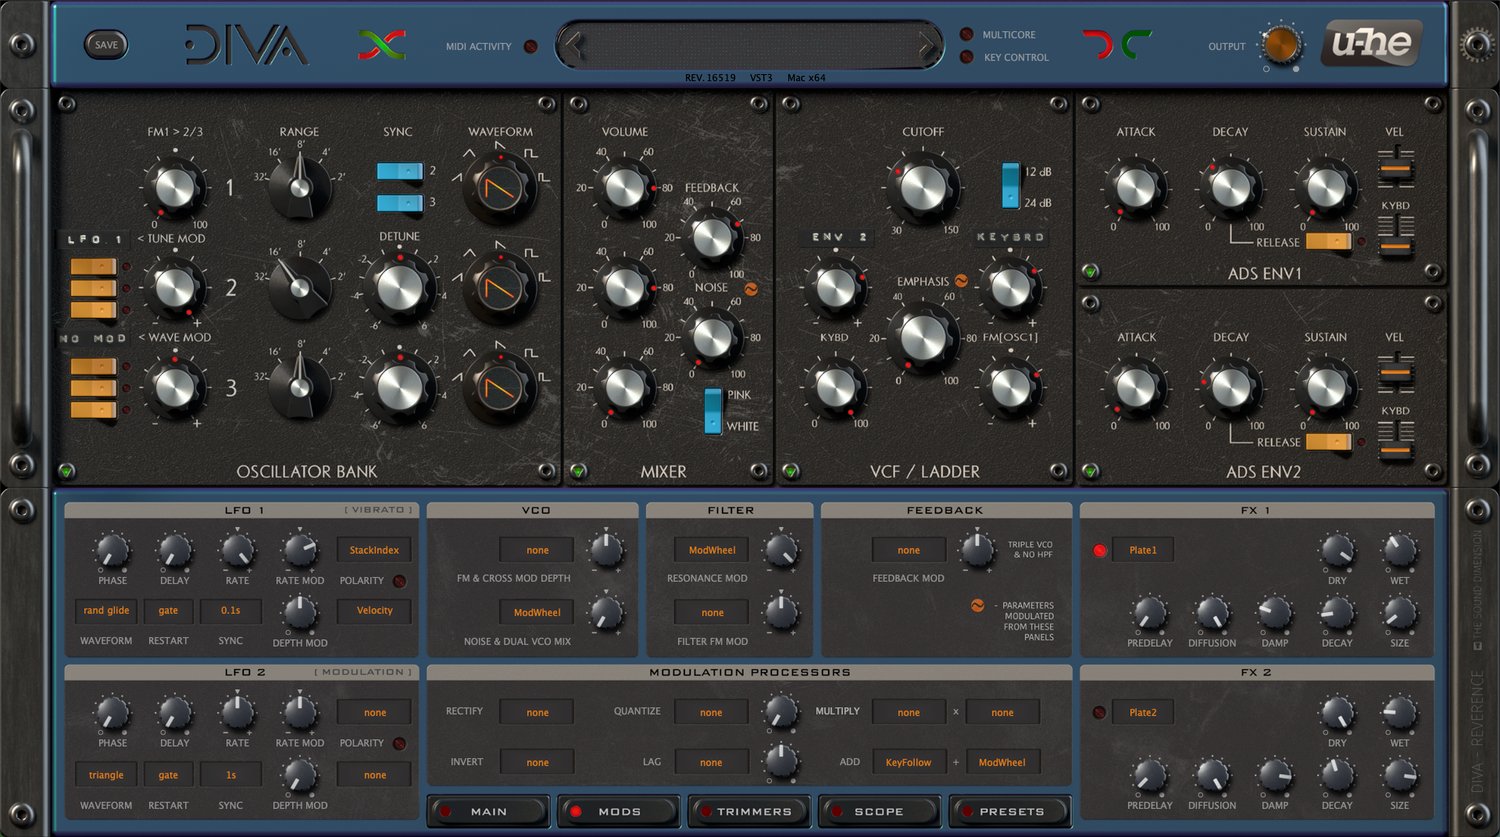
Task: Open the KeyFollow ADD source dropdown
Action: 909,762
